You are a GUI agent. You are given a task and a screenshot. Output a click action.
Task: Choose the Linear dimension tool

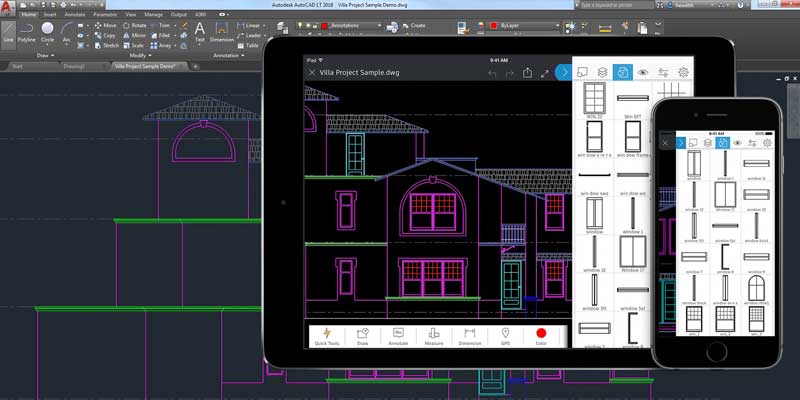249,25
